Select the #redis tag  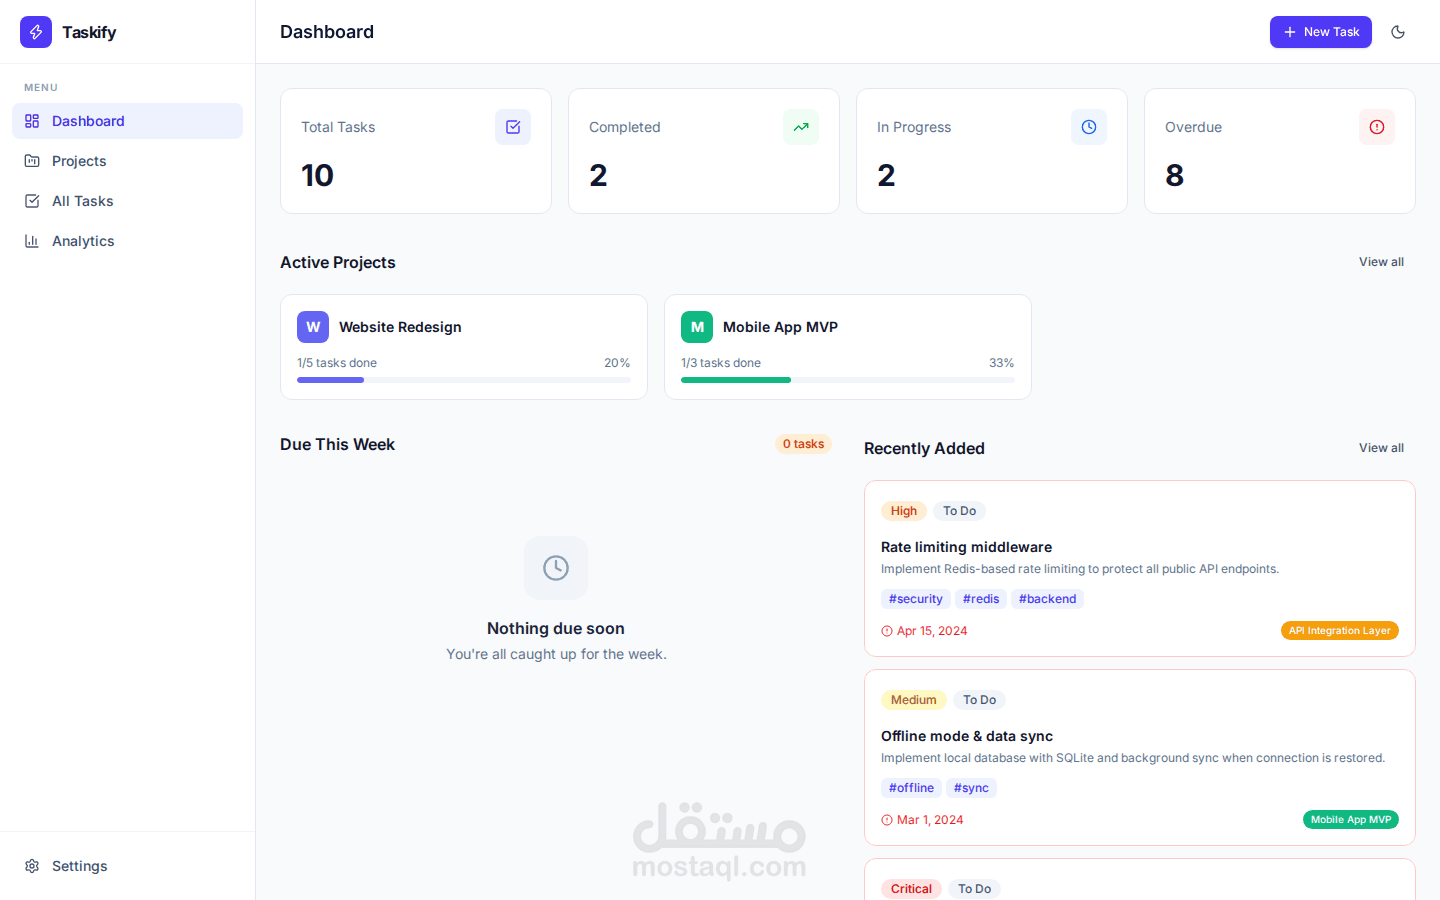981,599
